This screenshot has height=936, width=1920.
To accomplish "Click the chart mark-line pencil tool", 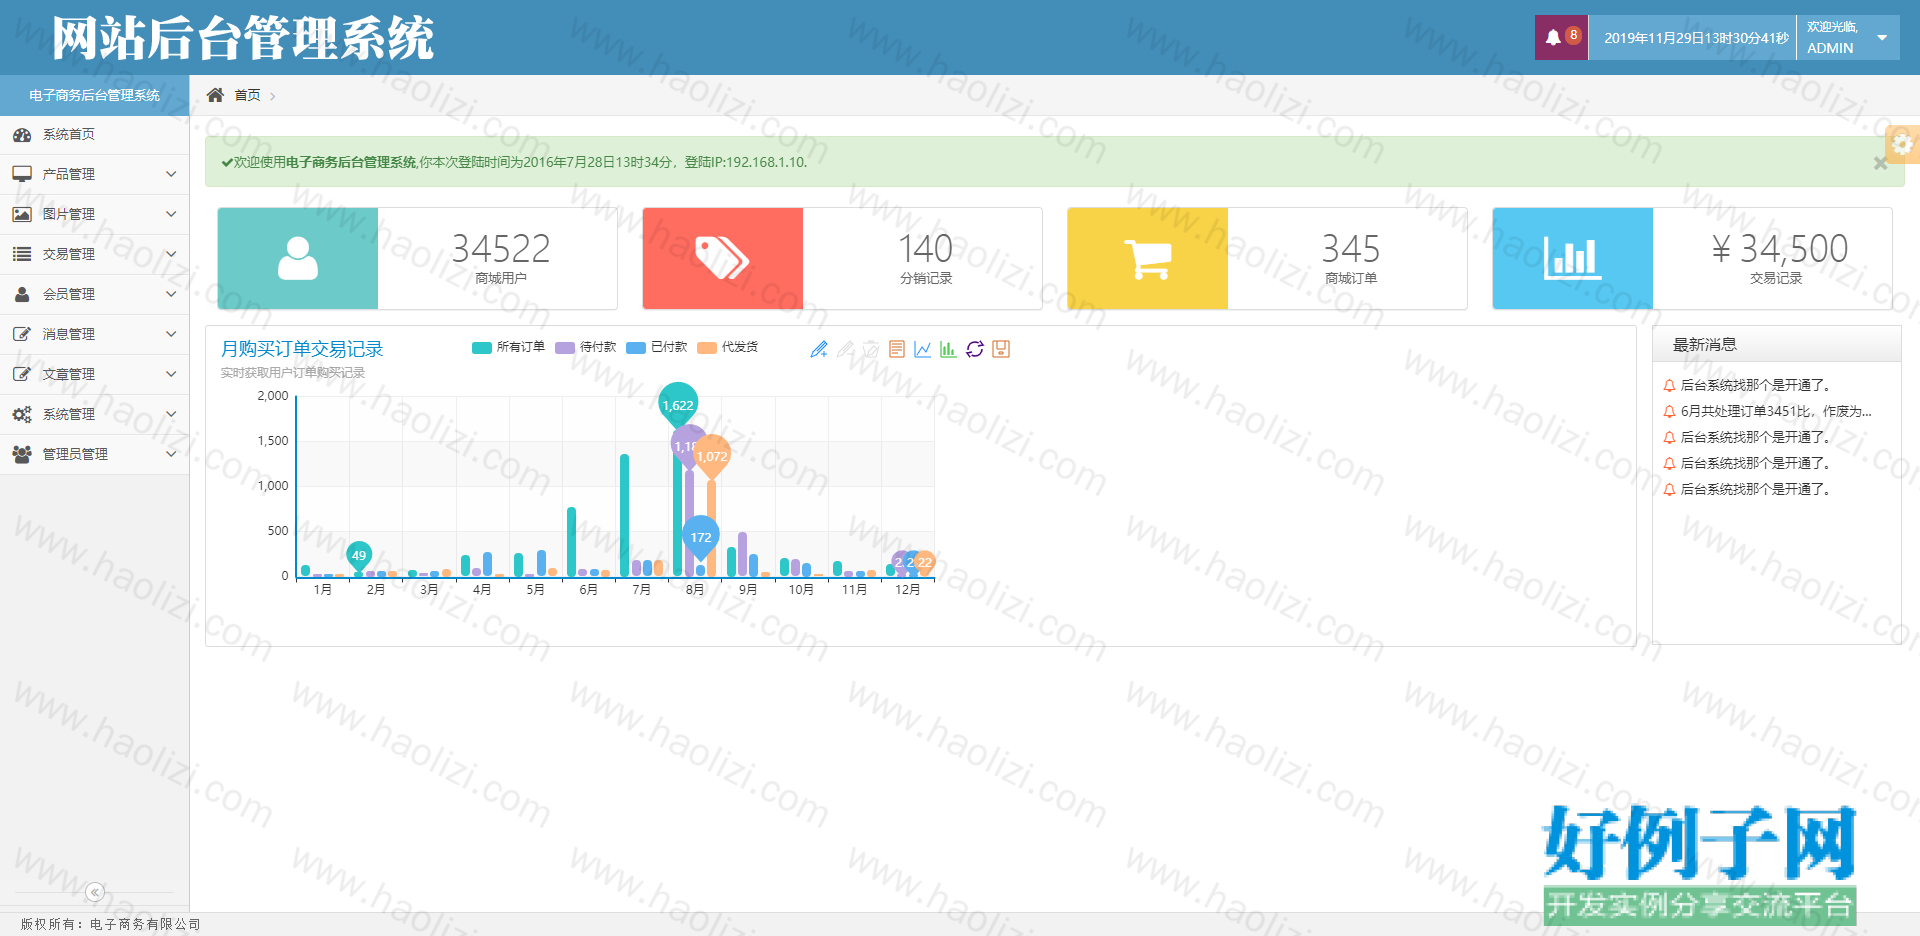I will pyautogui.click(x=819, y=349).
